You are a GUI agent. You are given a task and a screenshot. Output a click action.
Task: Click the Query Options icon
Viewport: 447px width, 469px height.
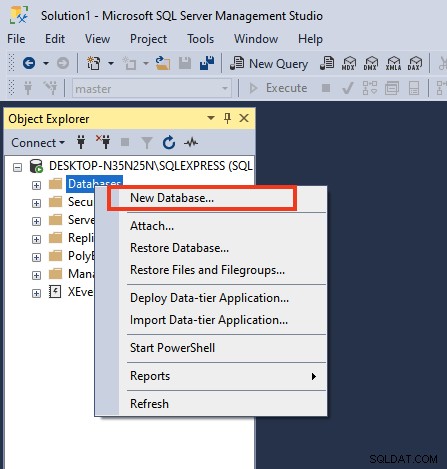pos(392,88)
